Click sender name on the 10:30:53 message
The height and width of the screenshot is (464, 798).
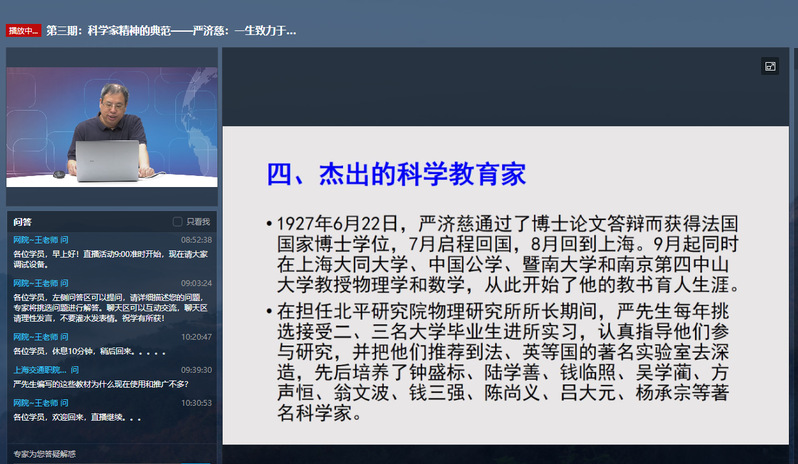pyautogui.click(x=40, y=402)
